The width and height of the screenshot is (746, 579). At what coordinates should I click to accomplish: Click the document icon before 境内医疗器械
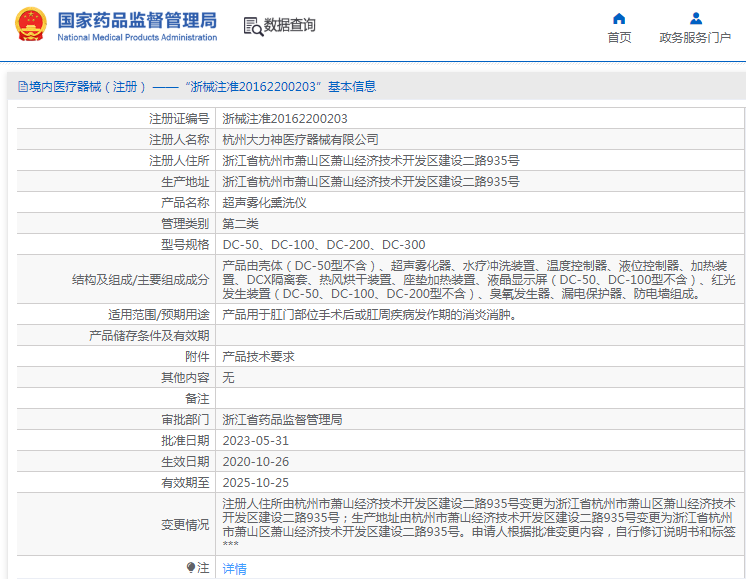coord(22,87)
